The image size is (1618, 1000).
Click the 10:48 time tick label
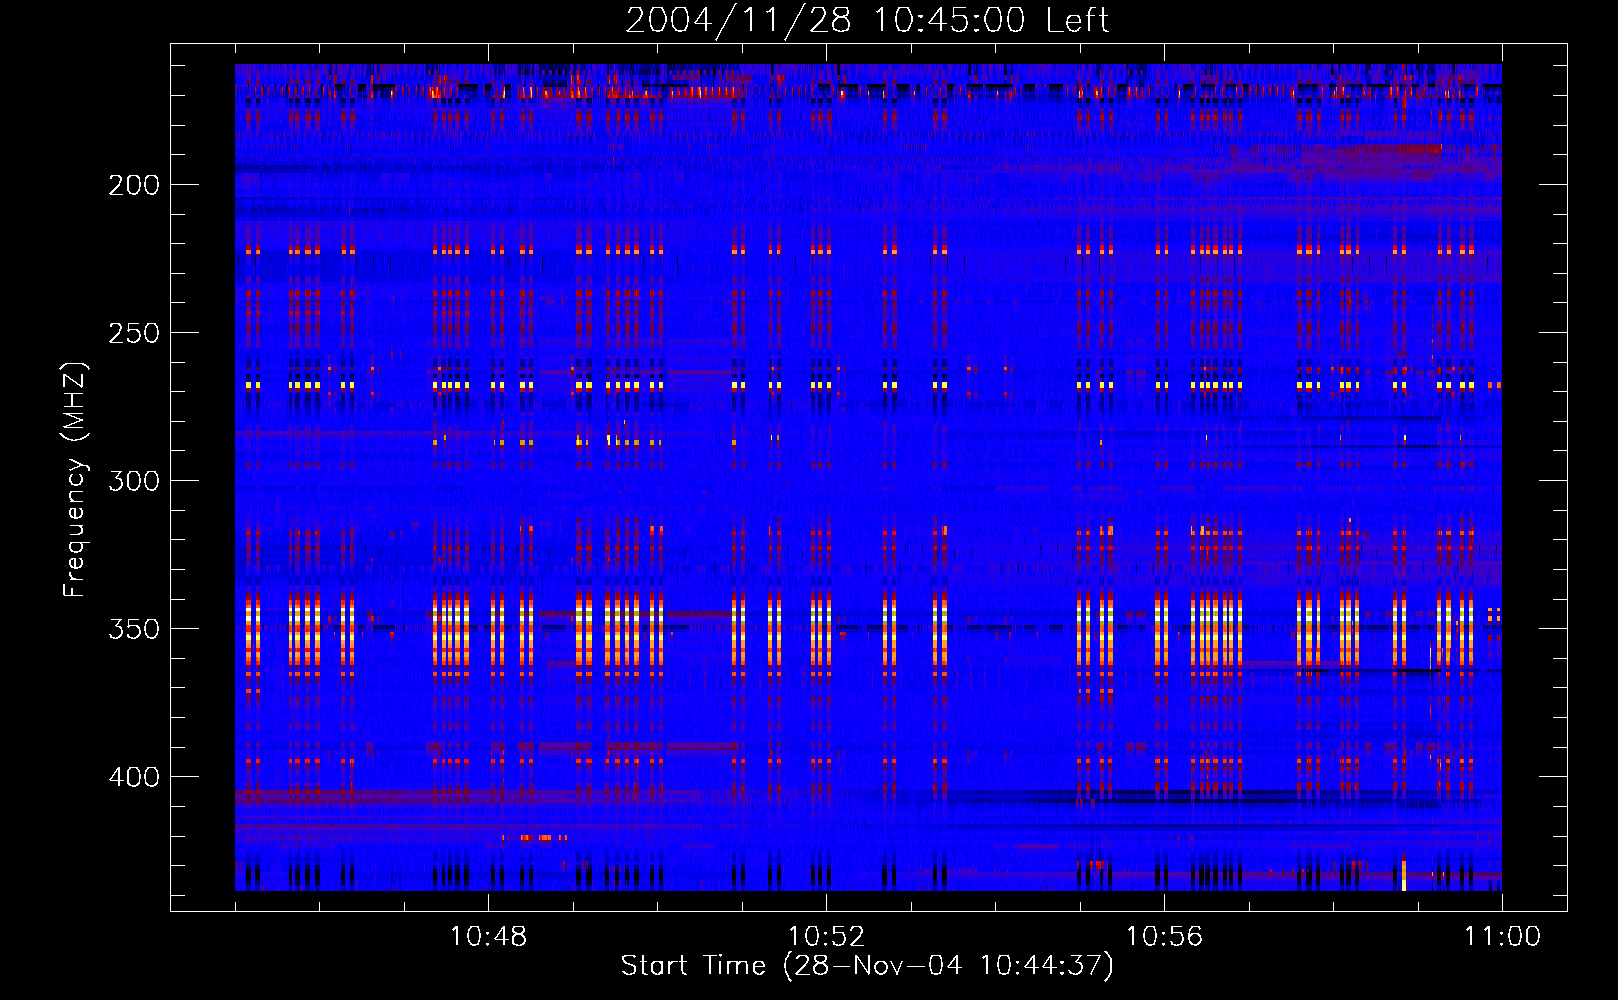(488, 937)
